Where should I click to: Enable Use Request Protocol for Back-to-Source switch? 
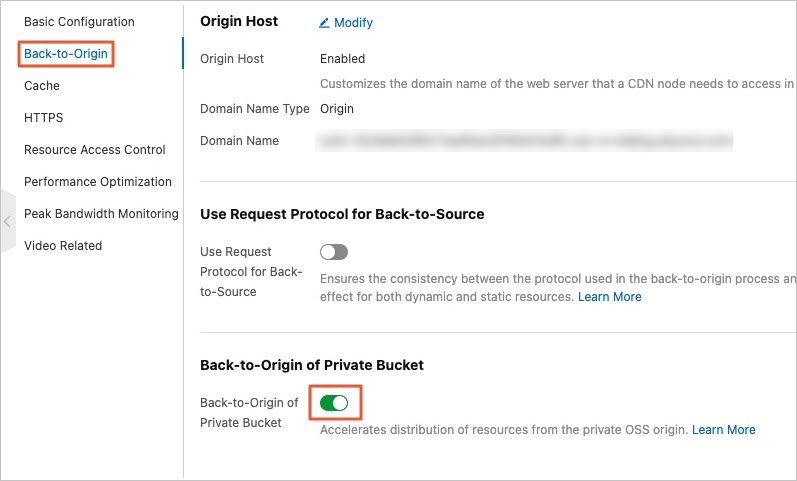tap(334, 252)
